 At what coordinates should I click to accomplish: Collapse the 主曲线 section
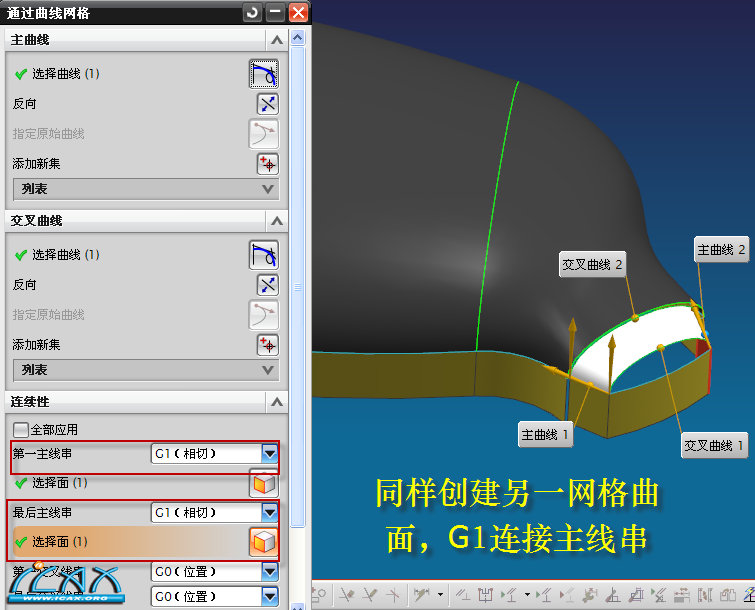coord(277,40)
